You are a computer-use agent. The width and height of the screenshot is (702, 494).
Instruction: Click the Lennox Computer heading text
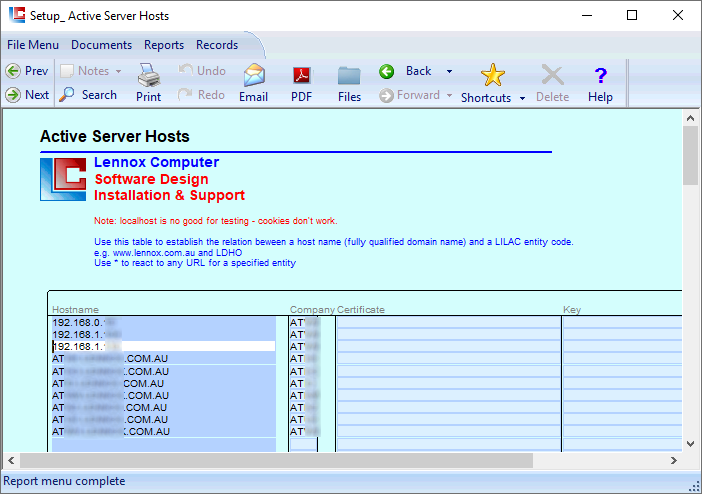(156, 162)
